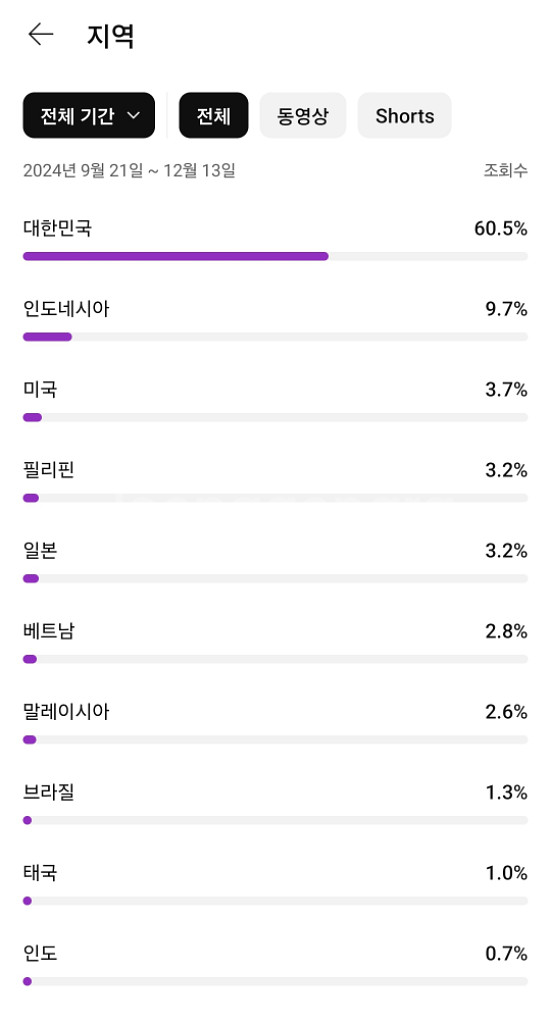
Task: Open the 필리핀 region row
Action: (x=276, y=481)
